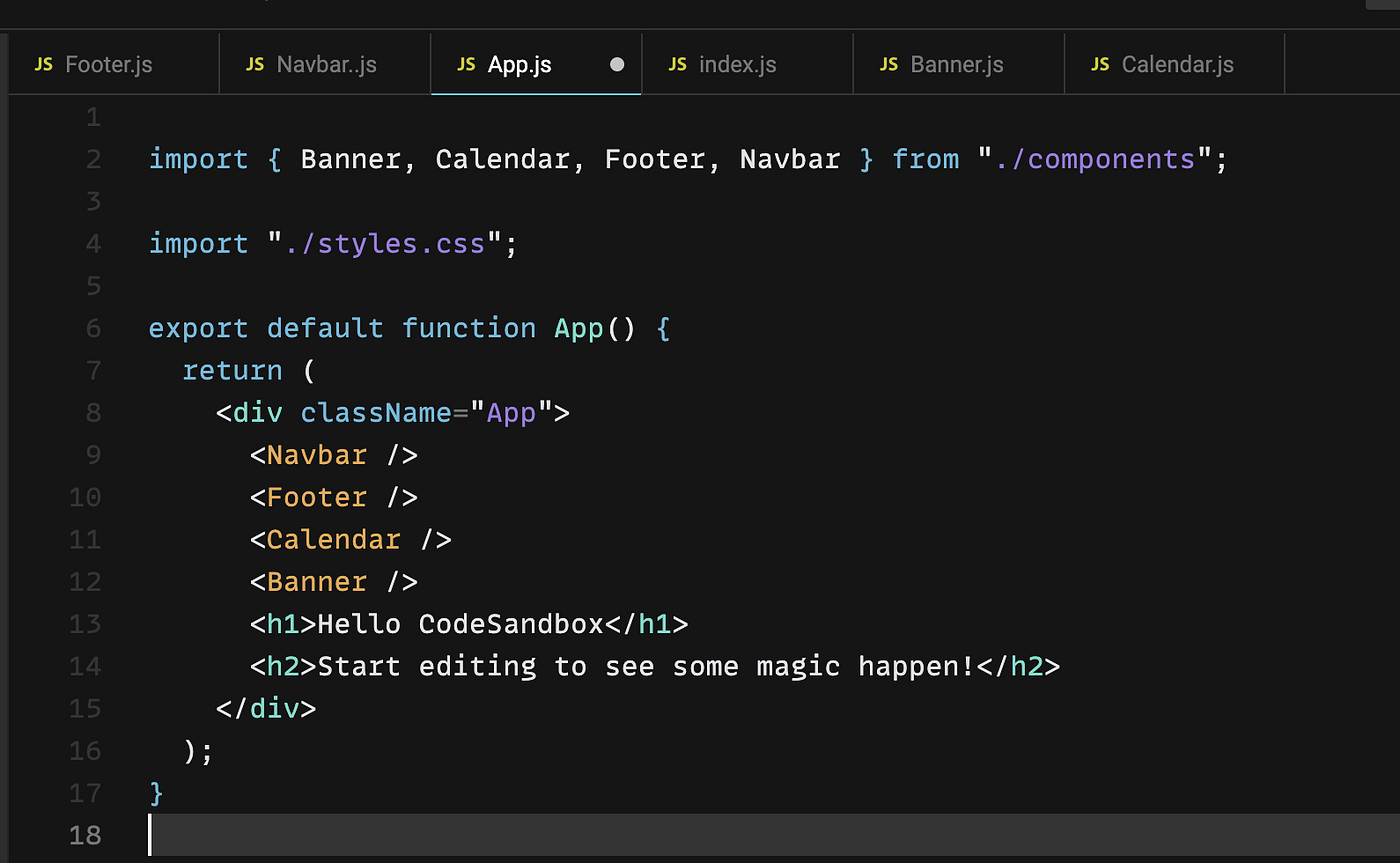Switch to the index.js tab

[737, 64]
